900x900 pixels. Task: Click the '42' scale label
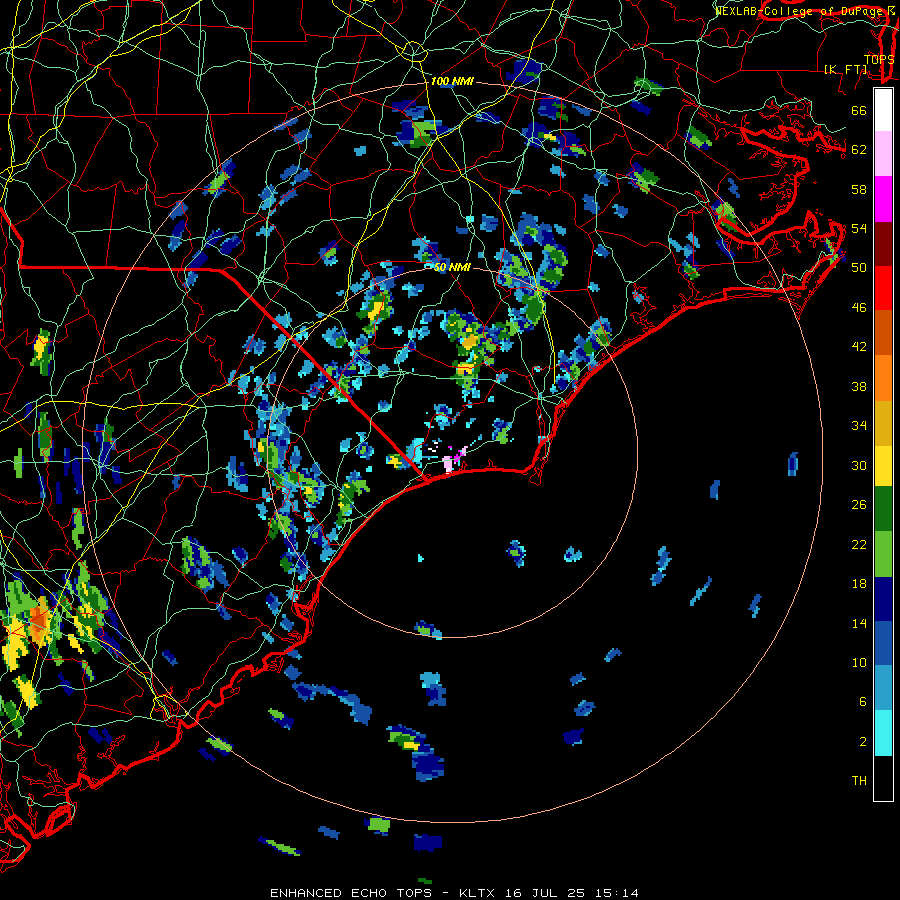[x=859, y=346]
